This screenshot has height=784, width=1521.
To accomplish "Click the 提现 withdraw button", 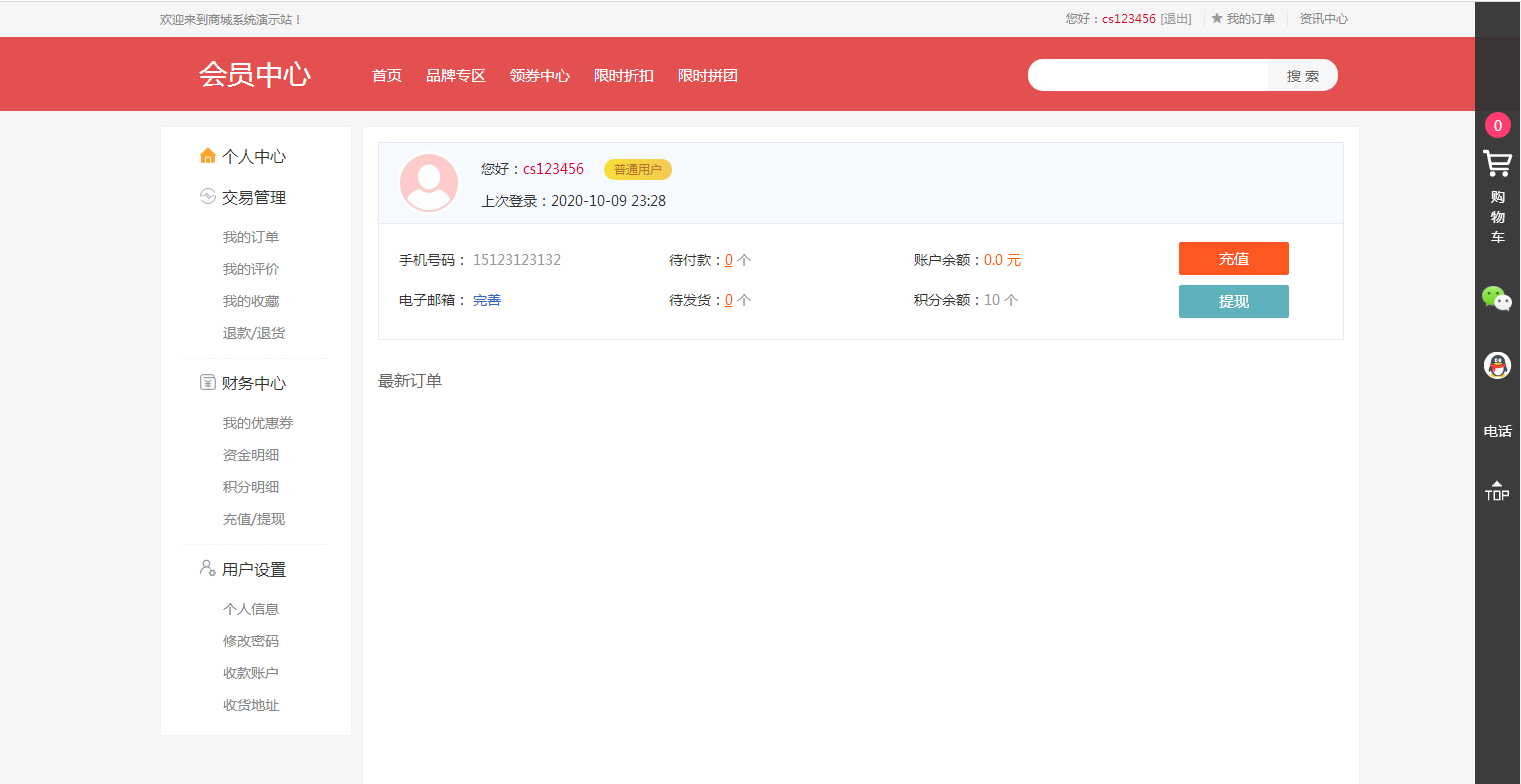I will (1233, 301).
